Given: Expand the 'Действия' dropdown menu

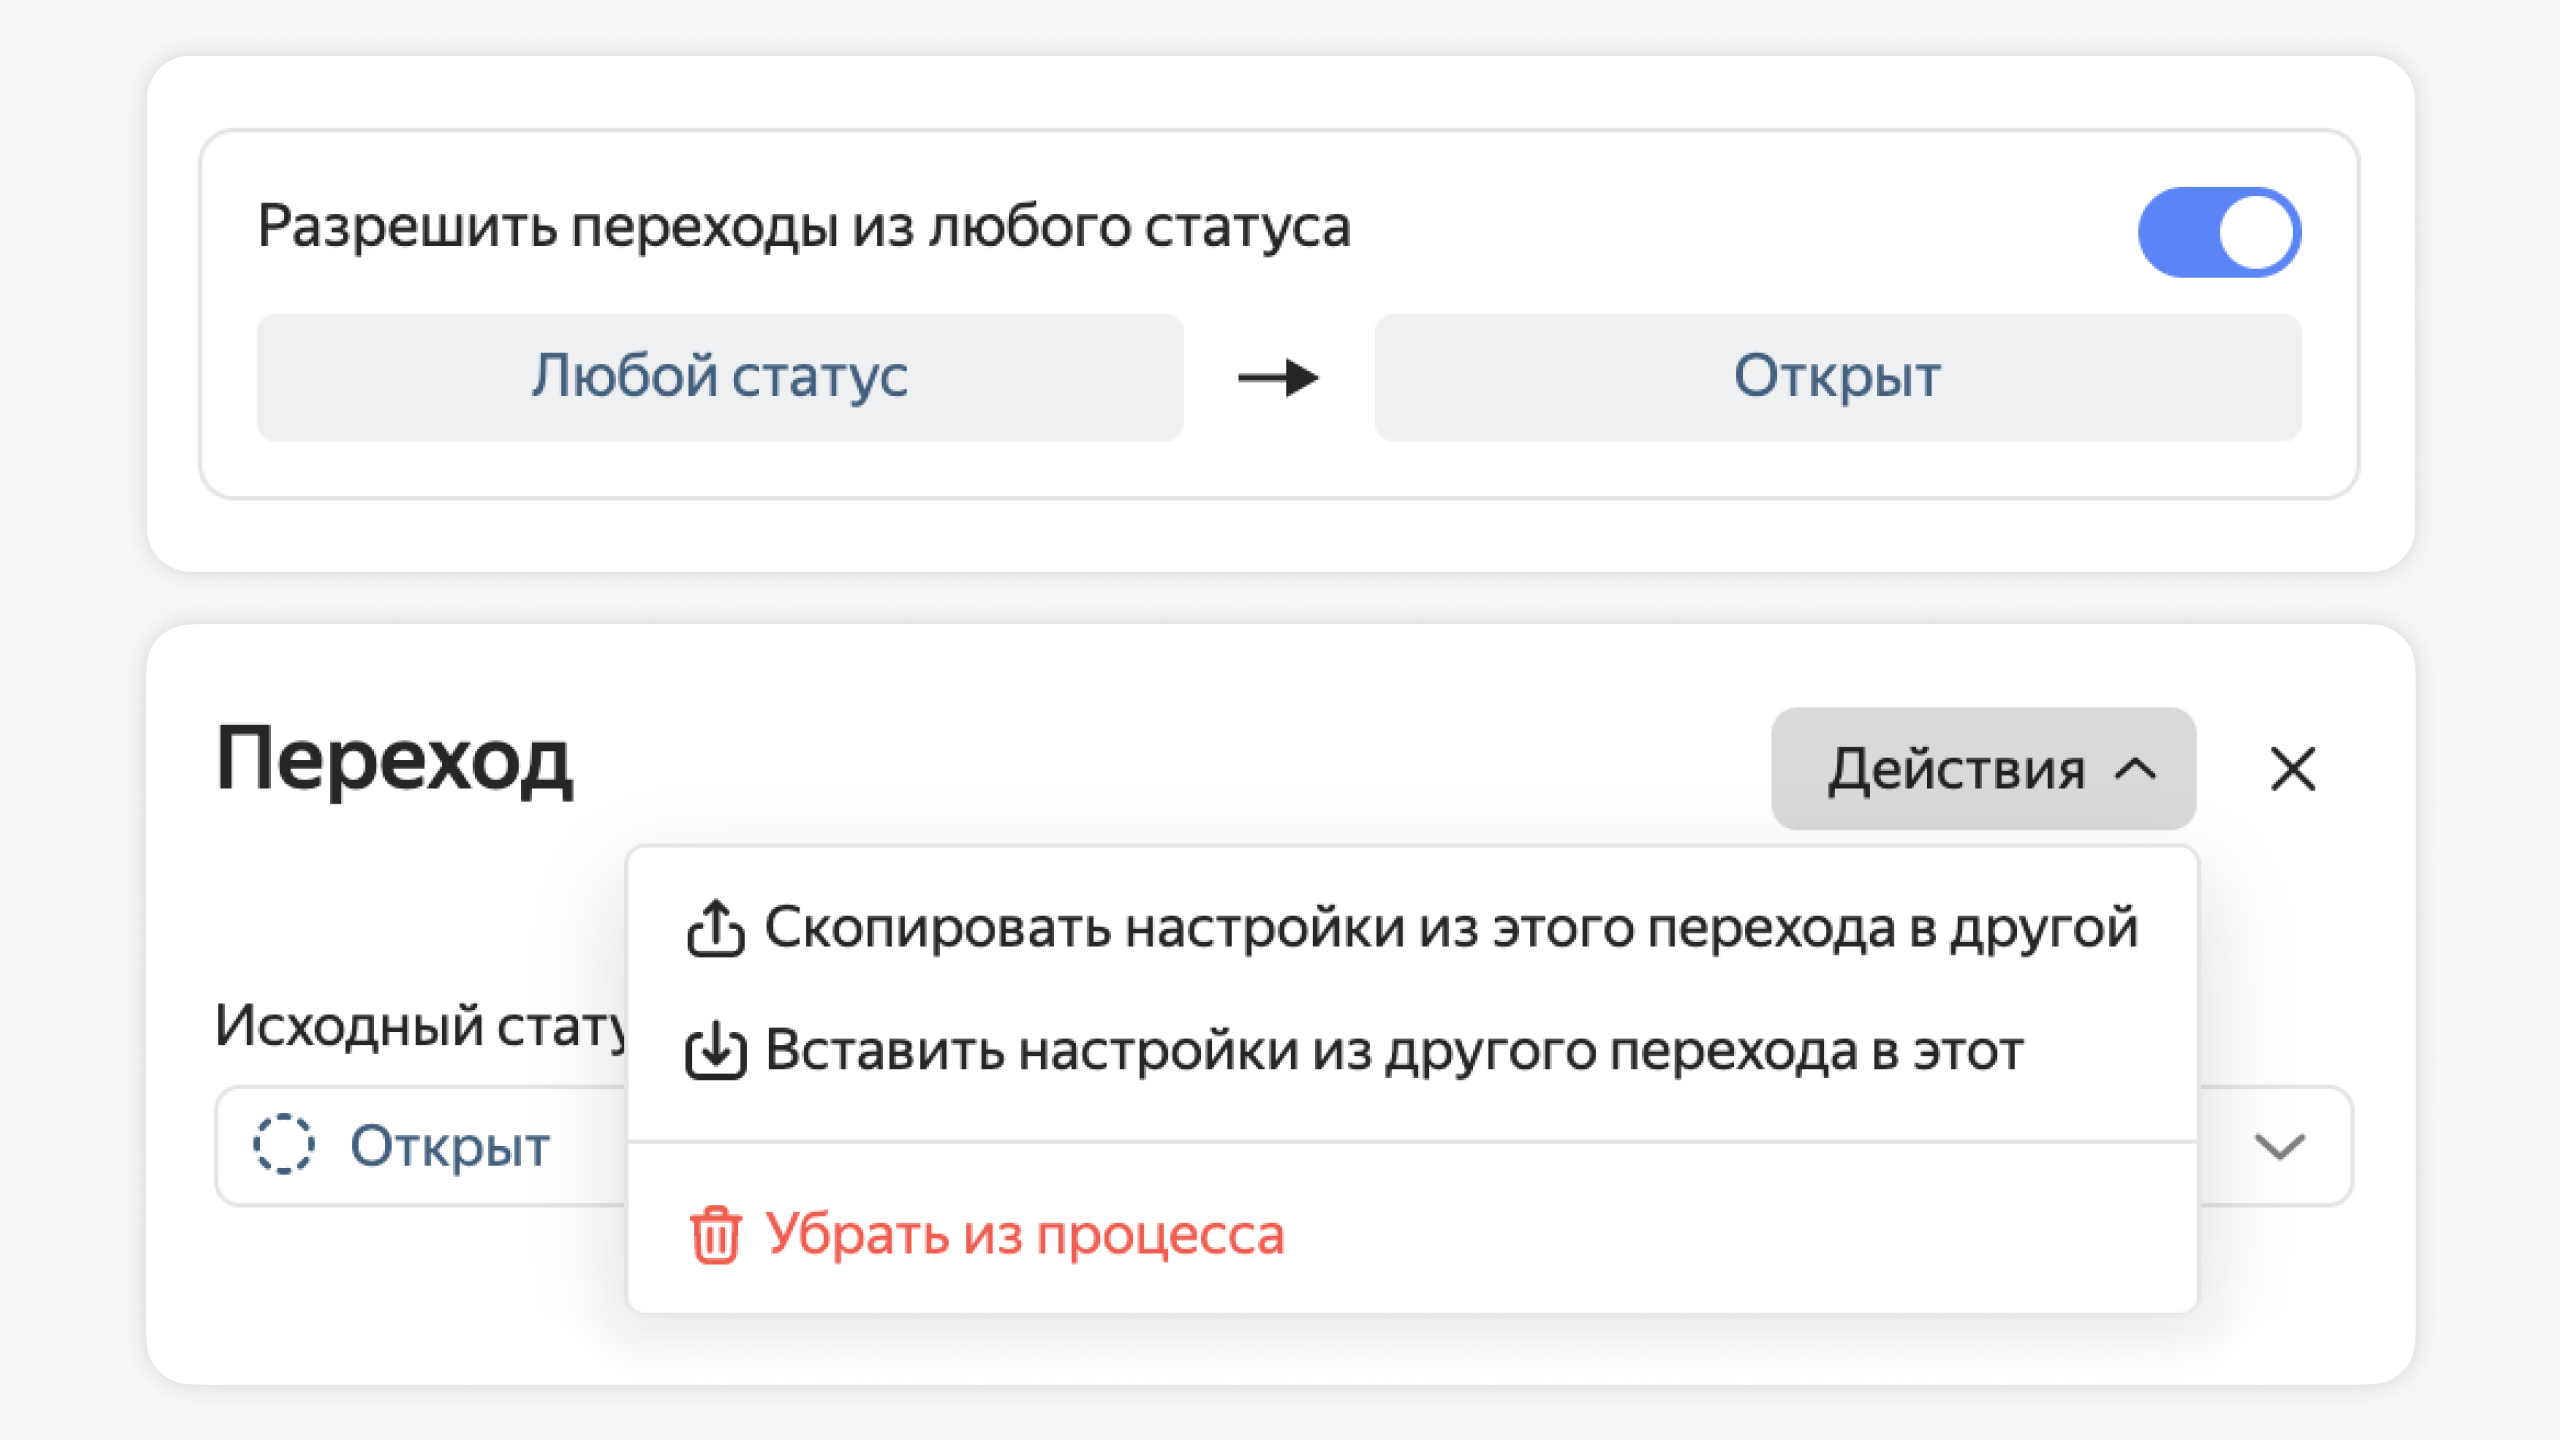Looking at the screenshot, I should pos(1985,770).
